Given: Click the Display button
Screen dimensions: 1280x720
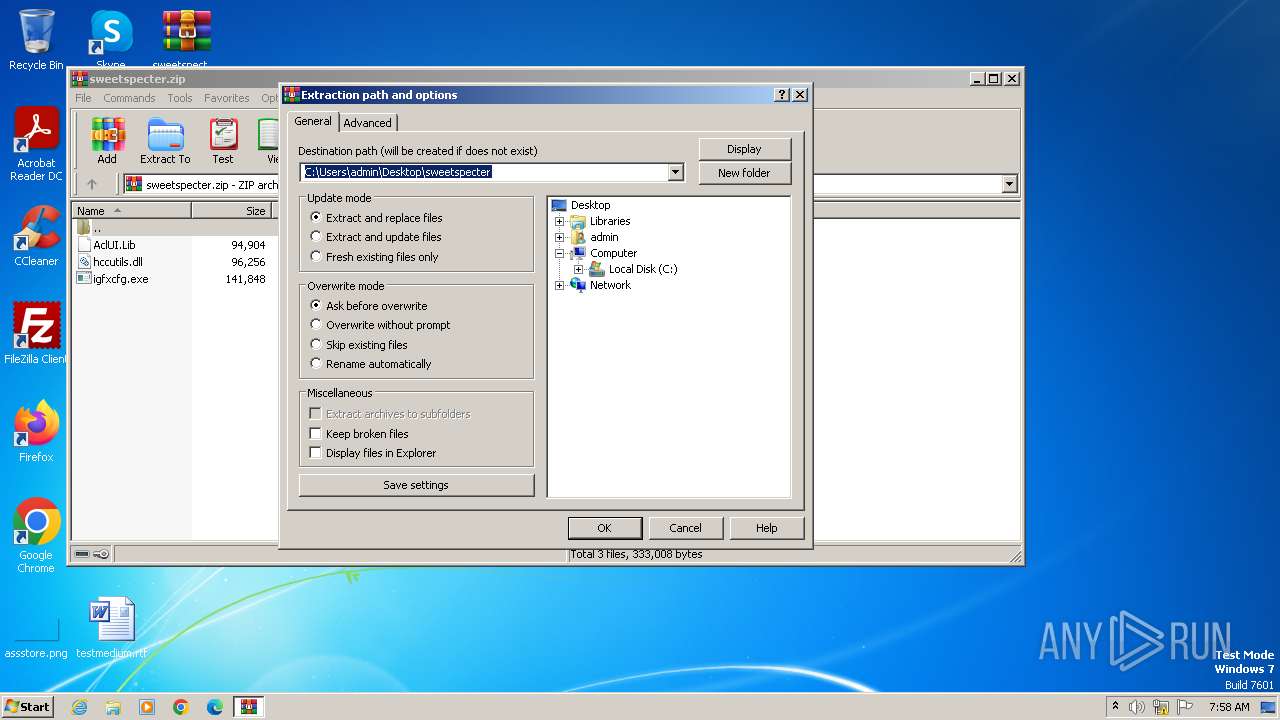Looking at the screenshot, I should pyautogui.click(x=744, y=149).
